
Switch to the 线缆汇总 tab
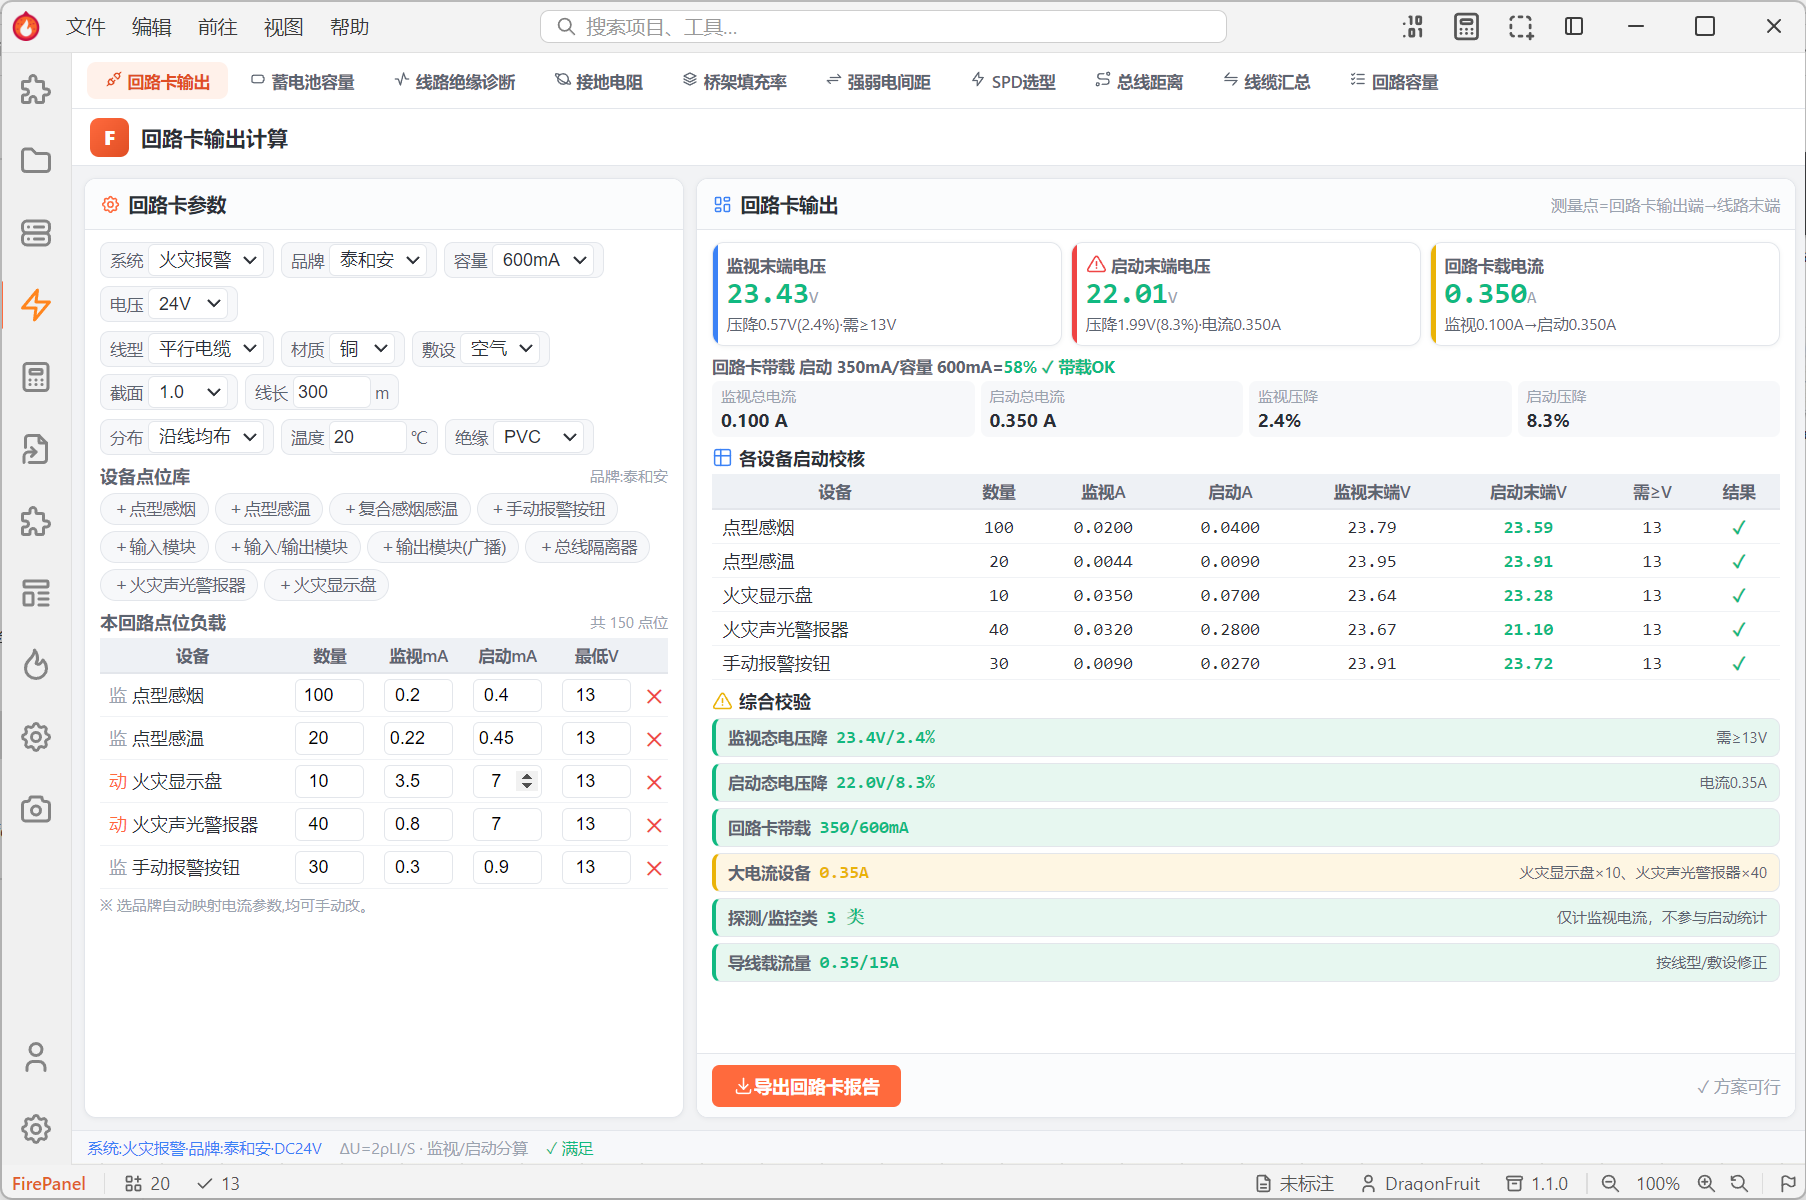click(x=1267, y=81)
